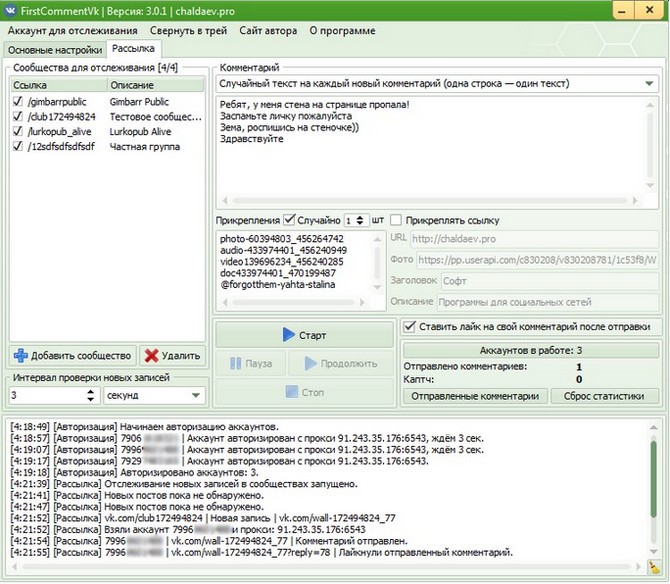The height and width of the screenshot is (584, 670).
Task: Close the FirstCommentVk window
Action: click(649, 10)
